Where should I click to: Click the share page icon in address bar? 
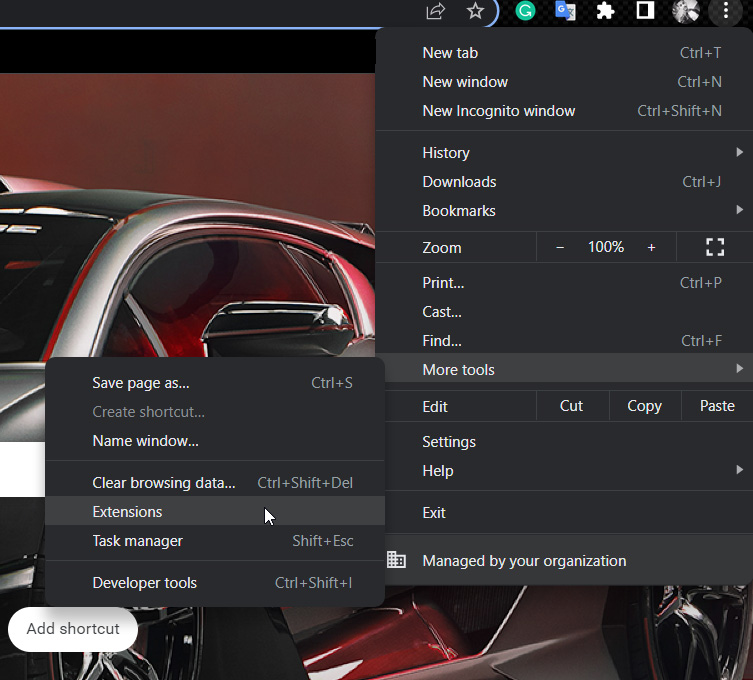(x=436, y=11)
